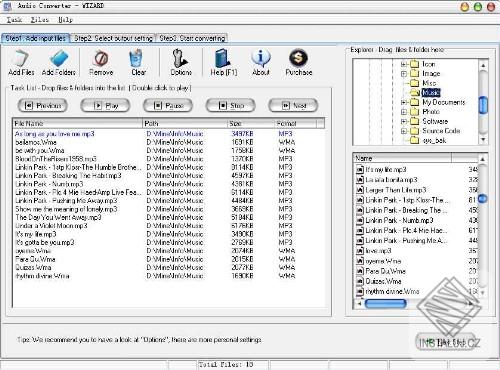
Task: Click 'love.mp3' file icon in explorer list
Action: coord(359,251)
